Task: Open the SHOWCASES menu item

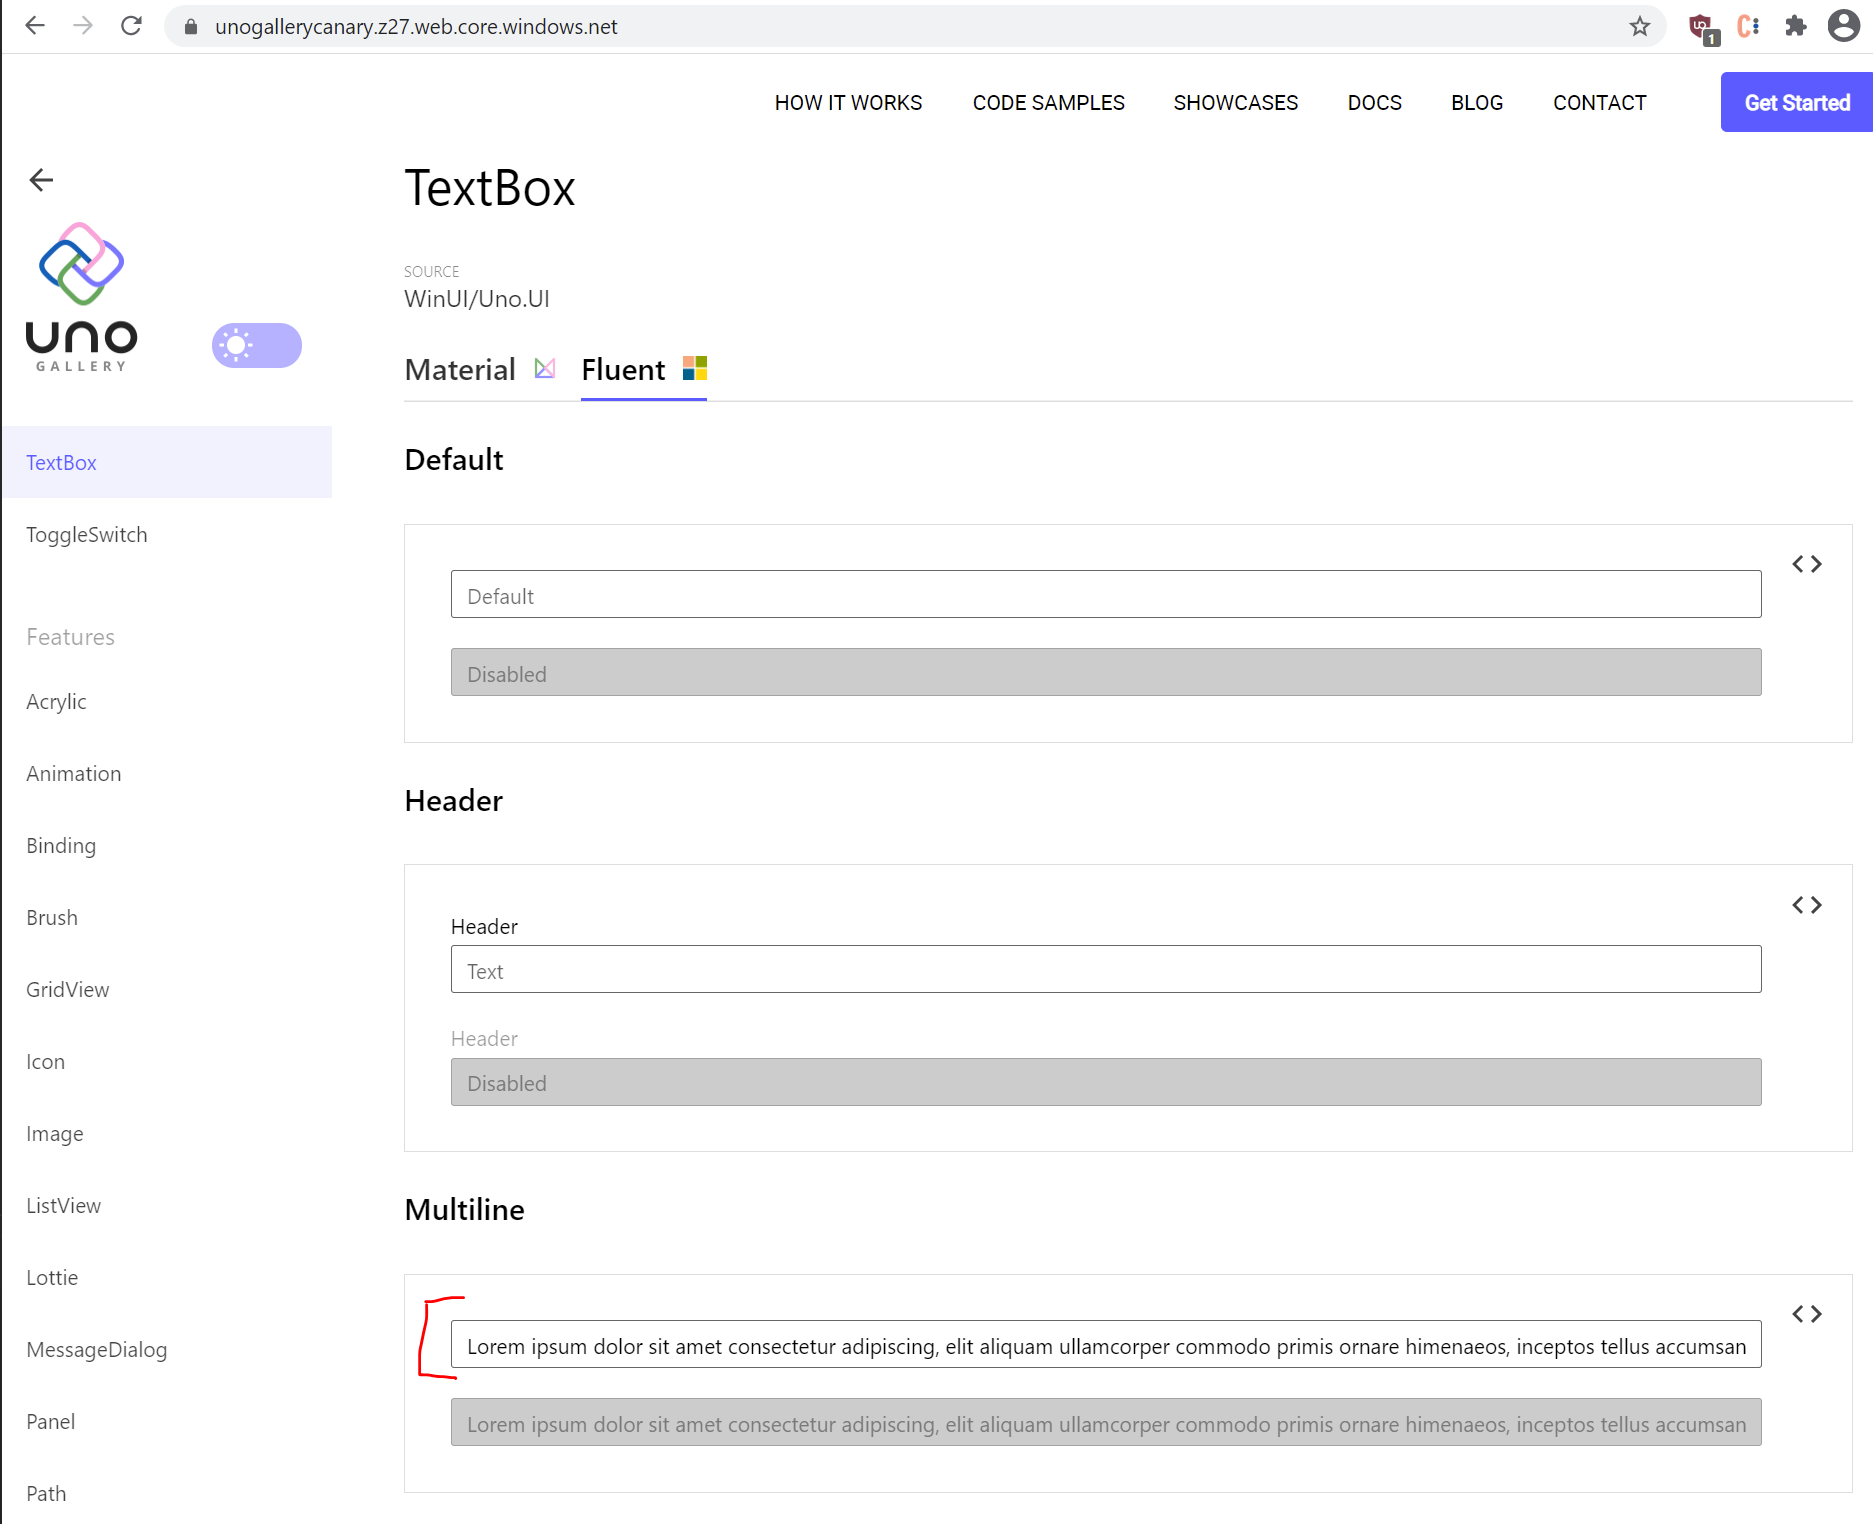Action: pos(1235,102)
